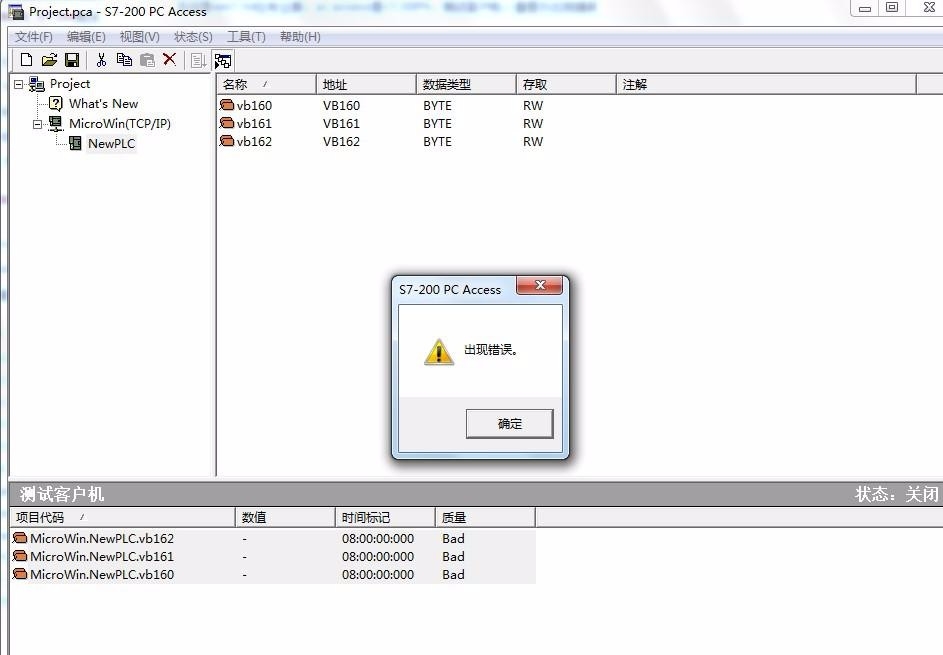This screenshot has height=655, width=943.
Task: Collapse the MicroWin(TCP/IP) tree node
Action: 37,124
